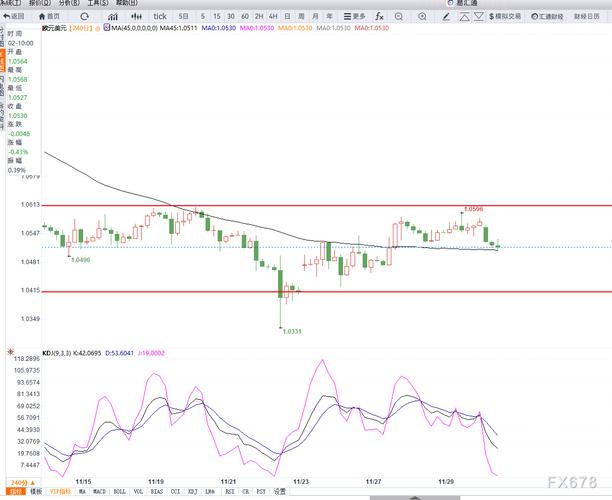Select the VIP指标 tab
The width and height of the screenshot is (612, 500).
pyautogui.click(x=60, y=491)
